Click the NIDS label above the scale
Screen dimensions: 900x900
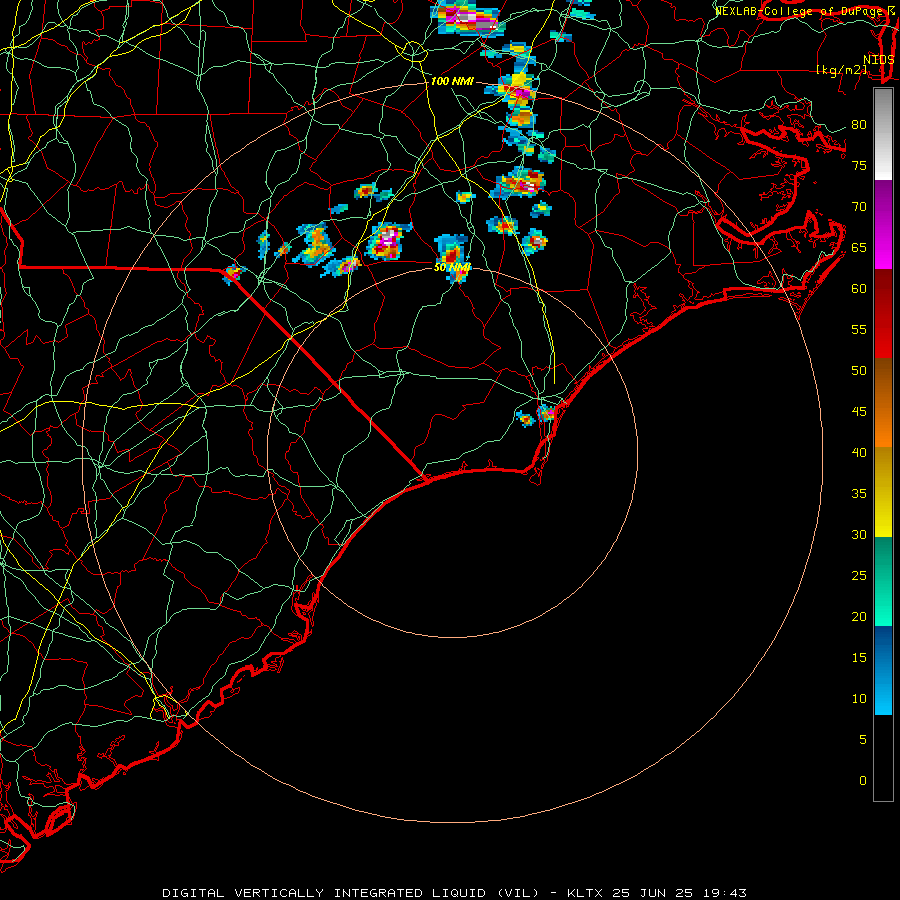(878, 60)
